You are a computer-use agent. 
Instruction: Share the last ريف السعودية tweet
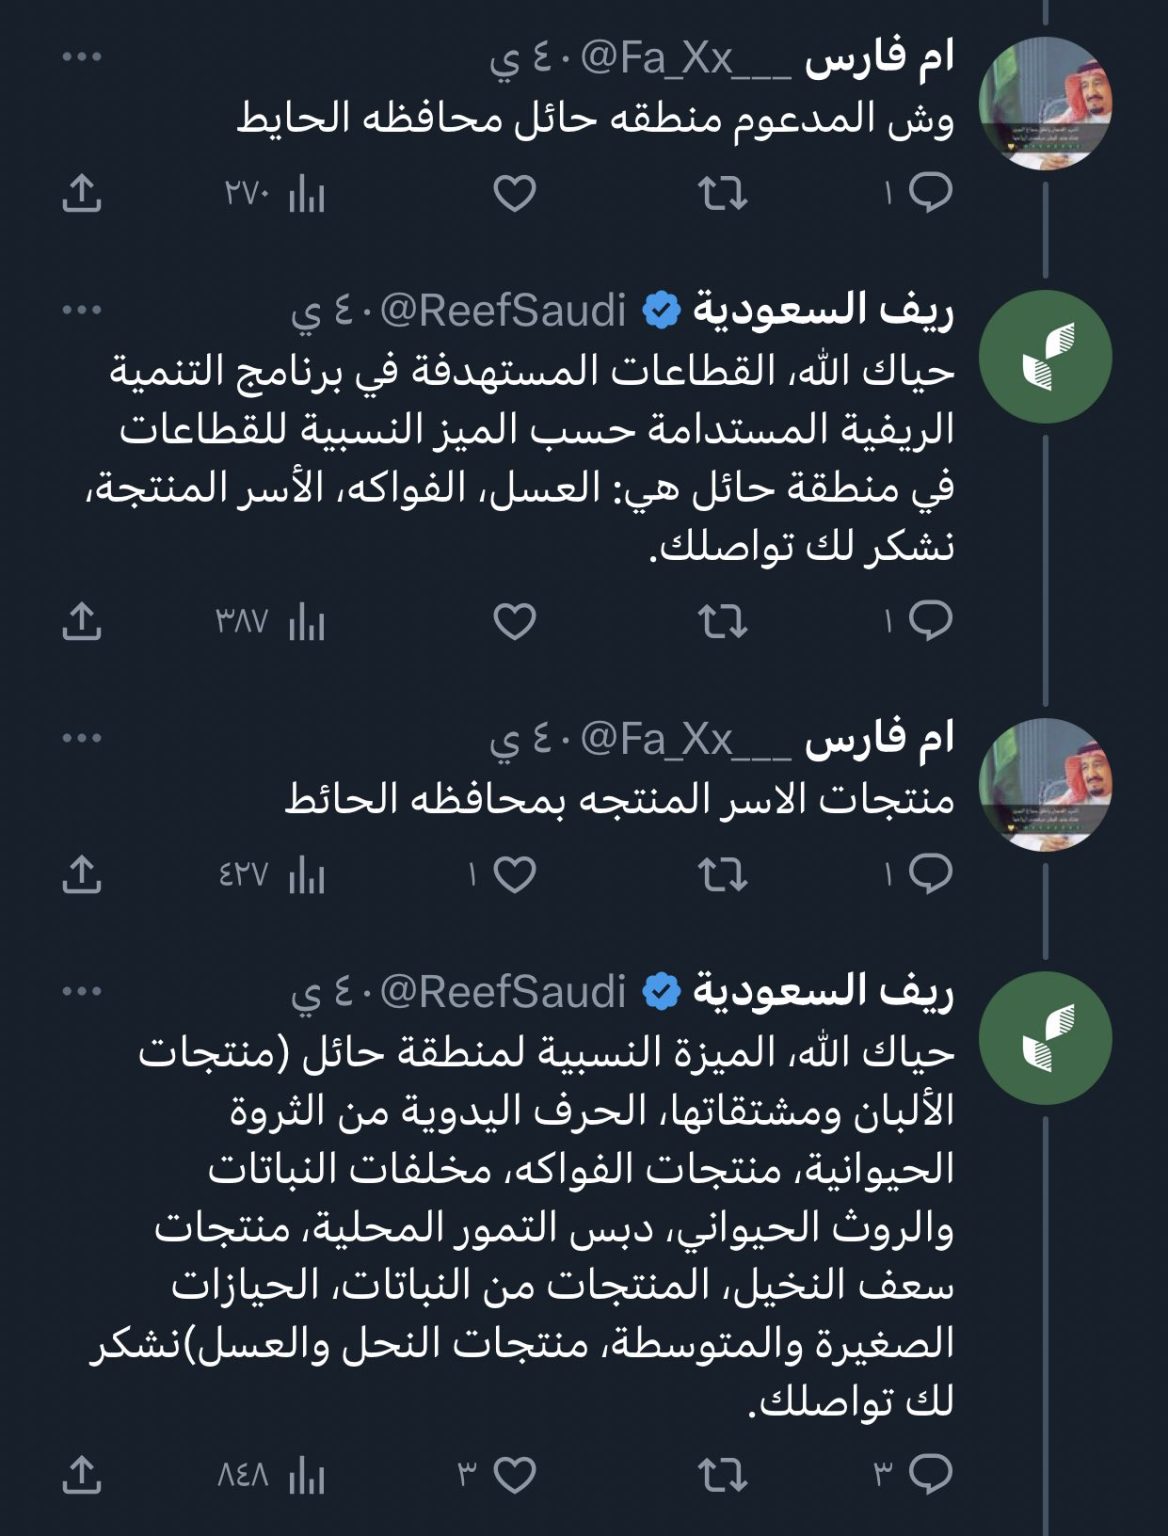(x=82, y=1473)
